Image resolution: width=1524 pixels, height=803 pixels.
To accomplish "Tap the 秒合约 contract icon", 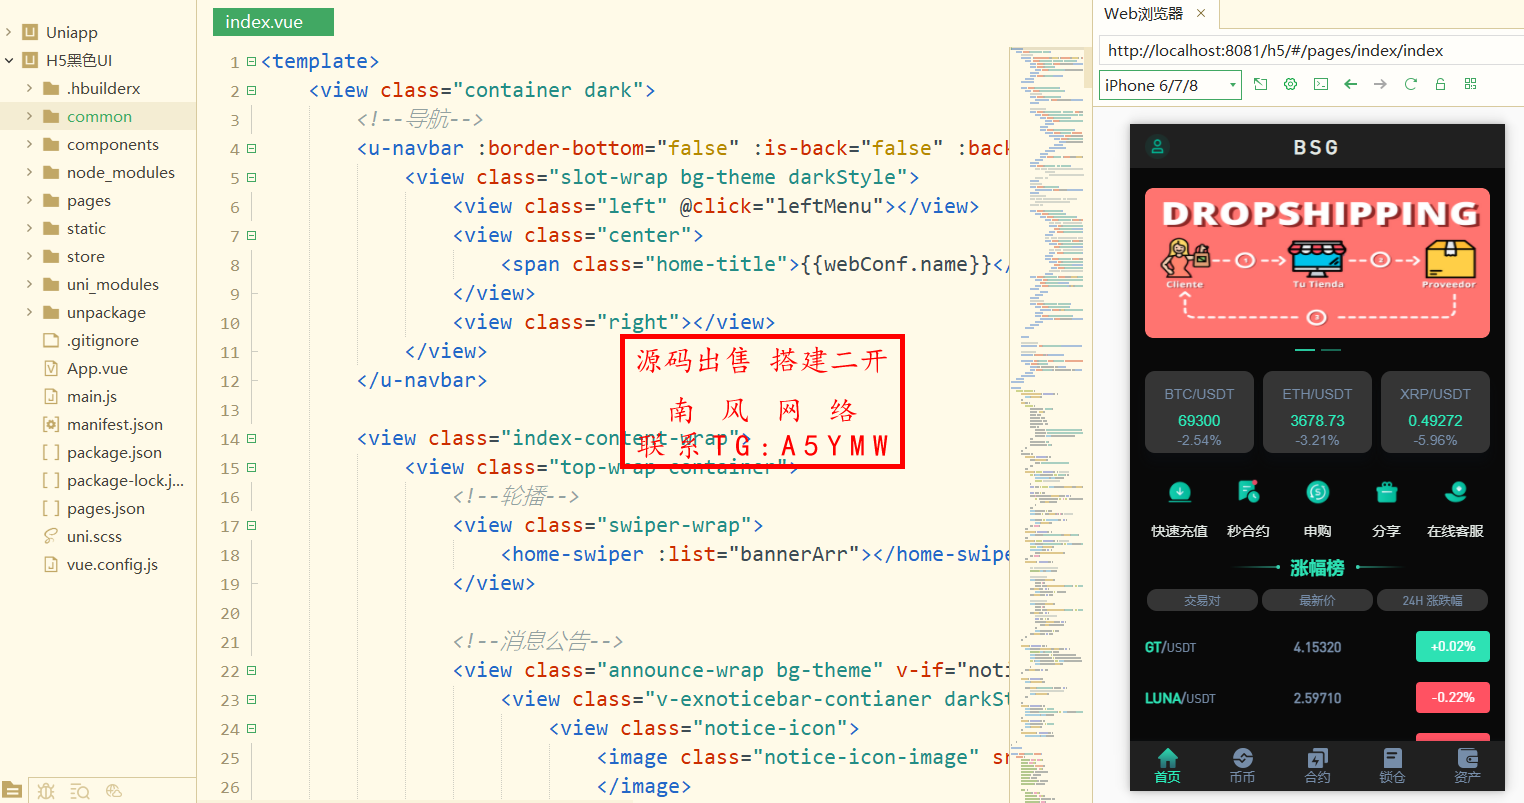I will 1248,492.
